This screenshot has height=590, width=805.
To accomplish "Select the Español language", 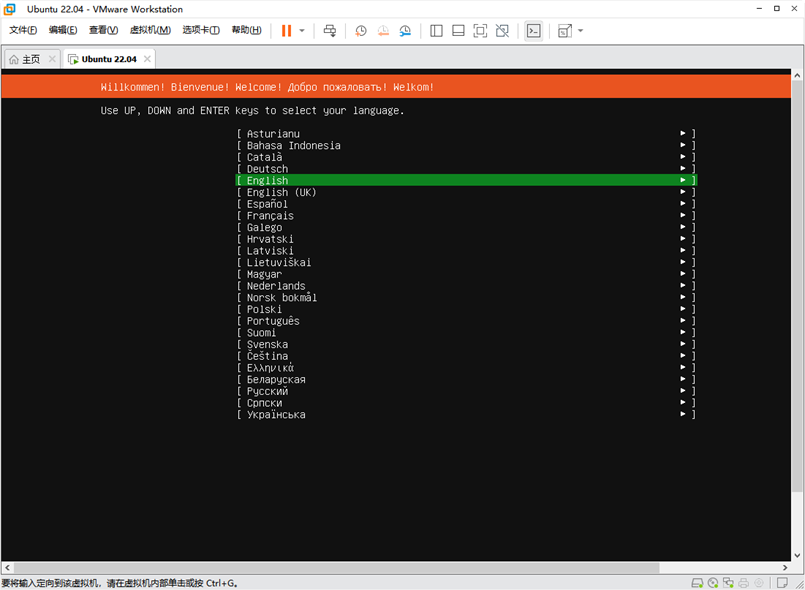I will coord(466,204).
